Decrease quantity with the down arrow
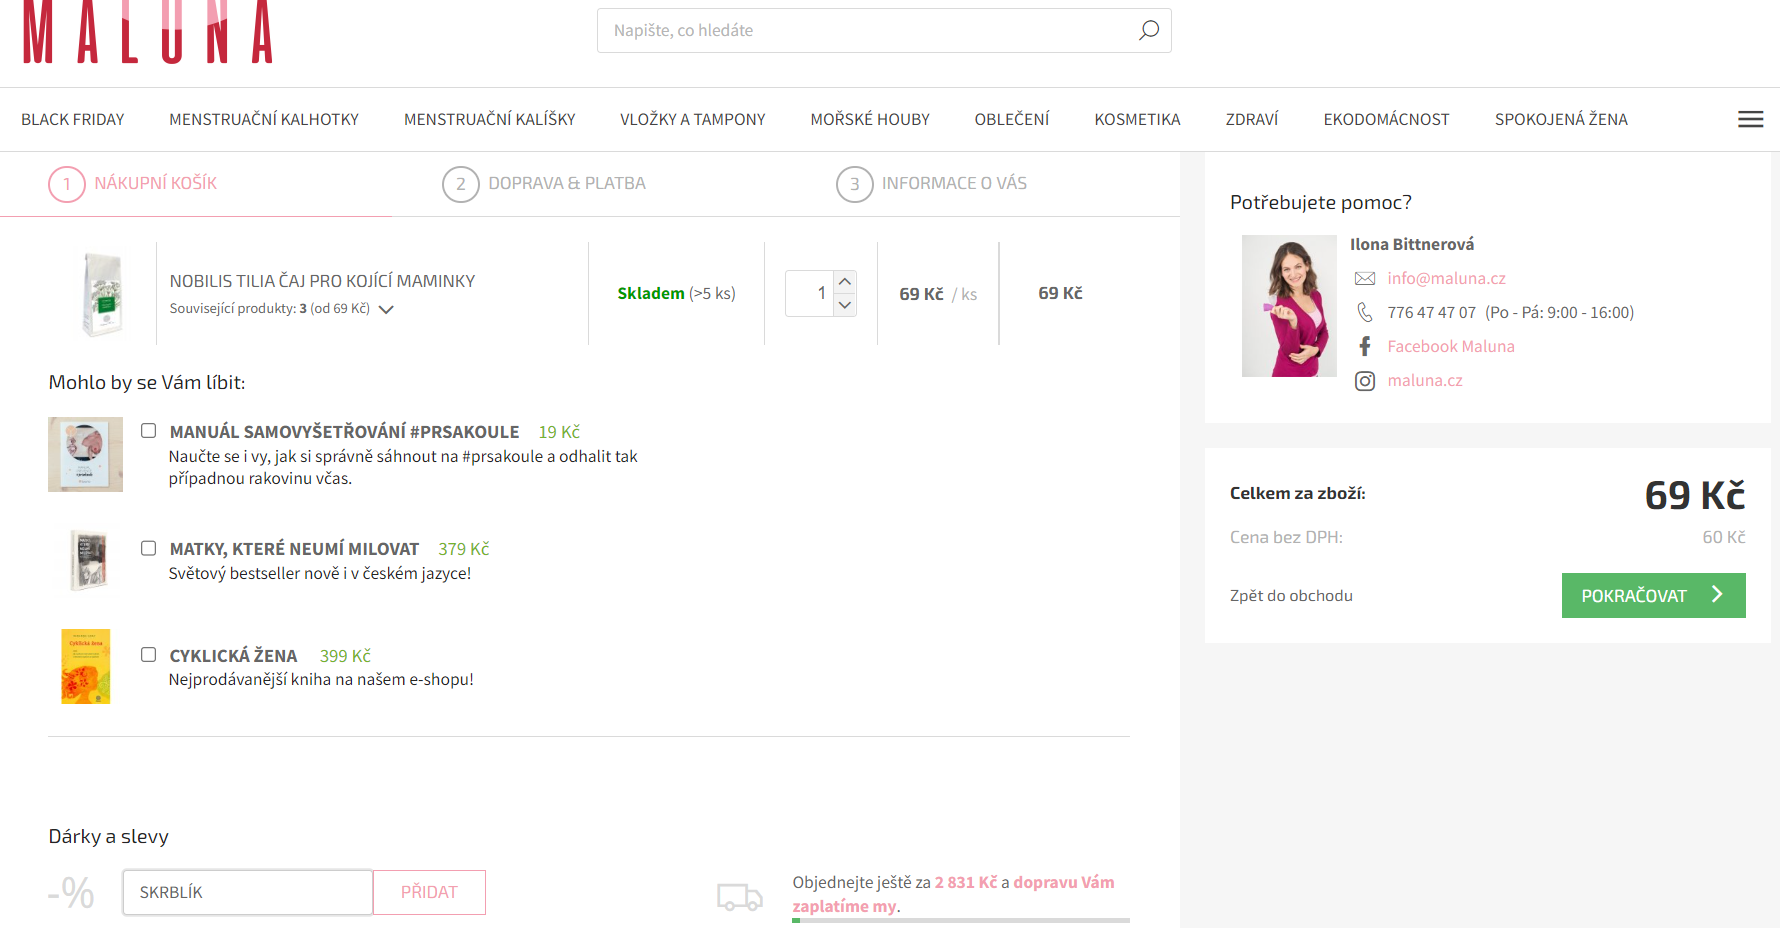Screen dimensions: 1780x928 (845, 305)
